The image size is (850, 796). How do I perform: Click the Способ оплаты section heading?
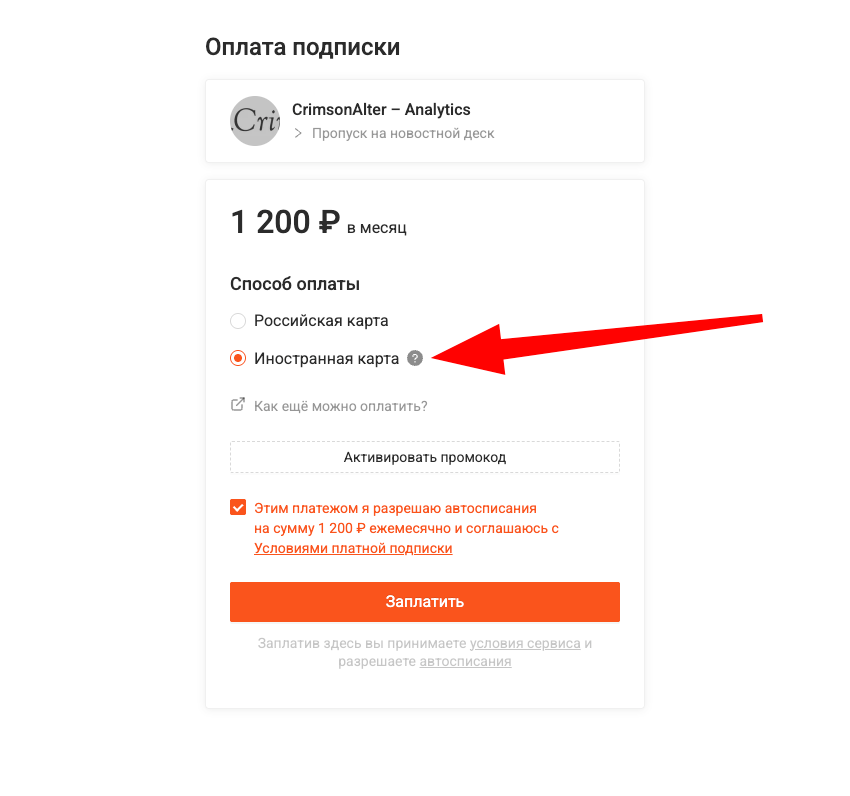click(x=295, y=284)
